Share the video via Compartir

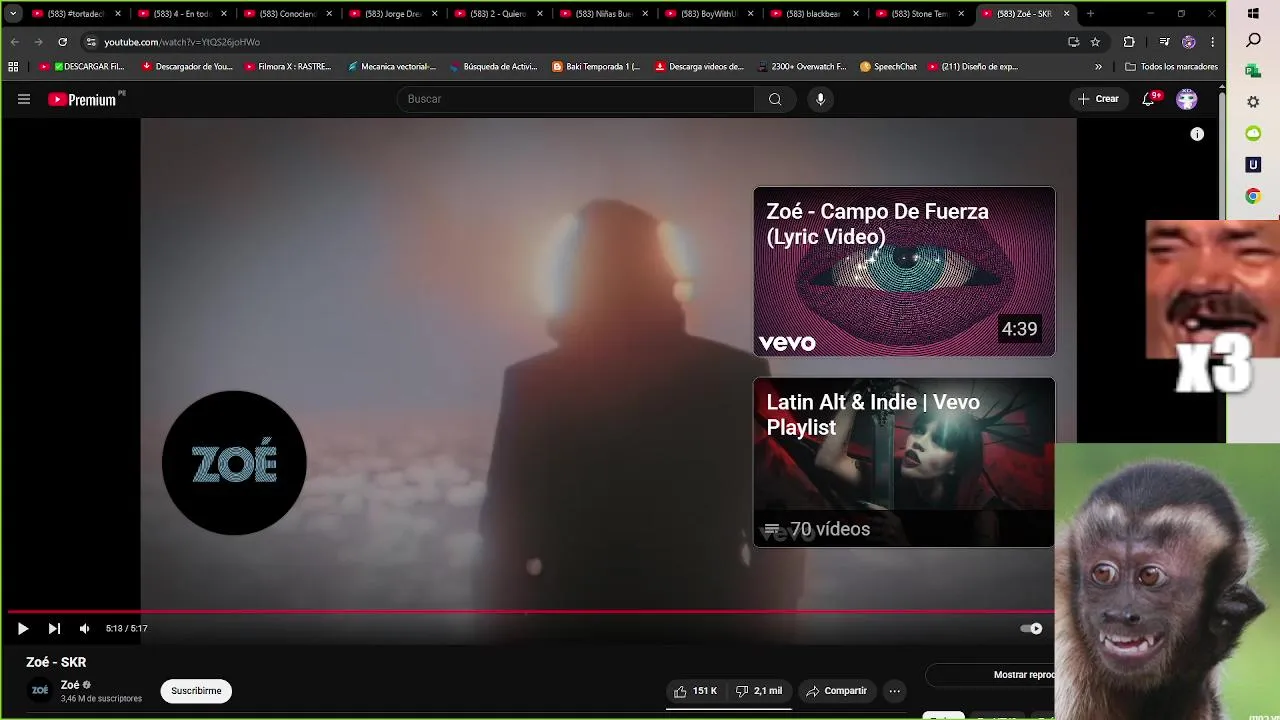point(837,691)
